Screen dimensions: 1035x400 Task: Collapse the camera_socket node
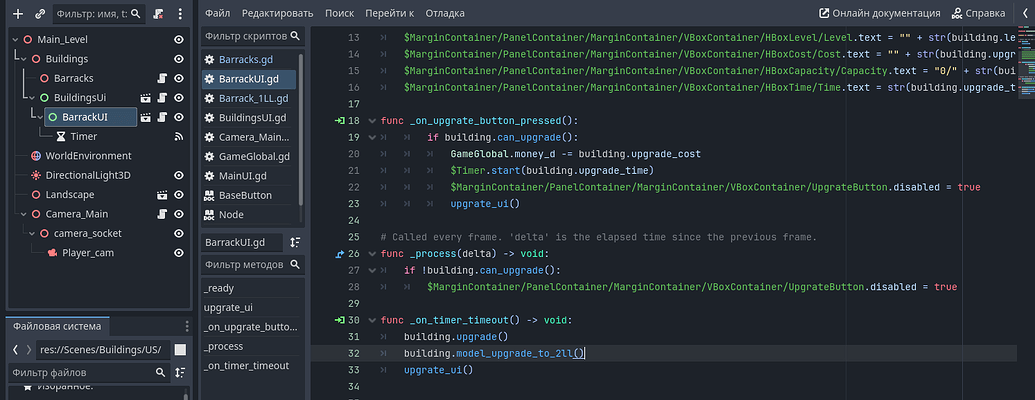[x=32, y=234]
